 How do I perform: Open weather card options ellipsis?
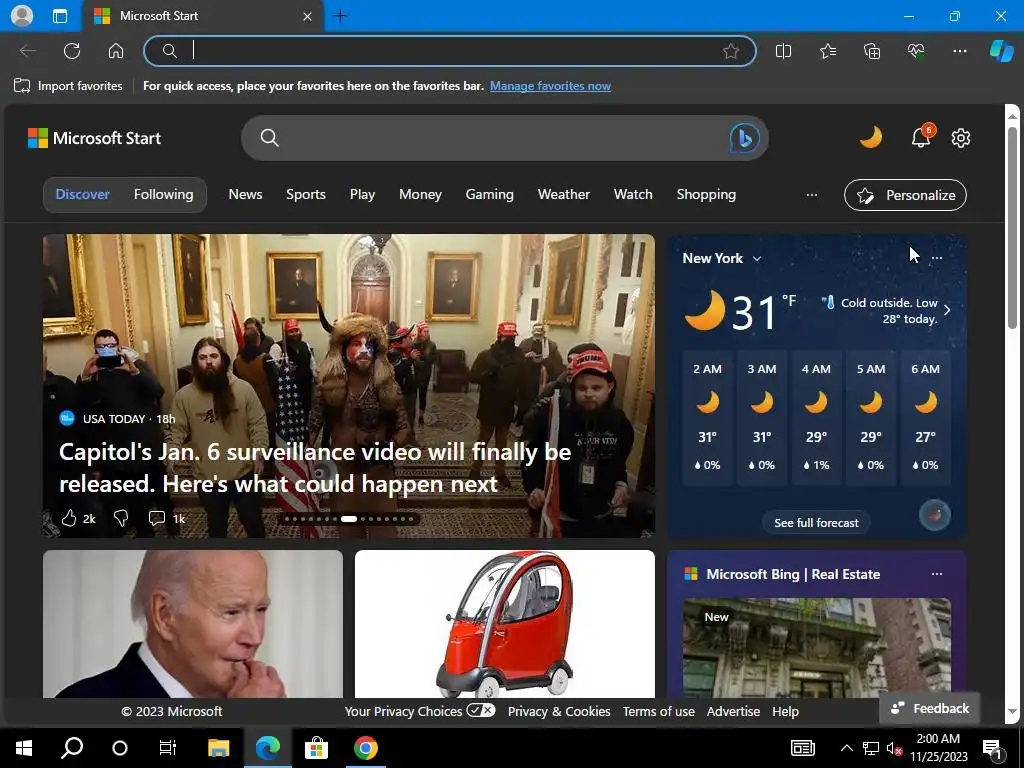click(936, 258)
